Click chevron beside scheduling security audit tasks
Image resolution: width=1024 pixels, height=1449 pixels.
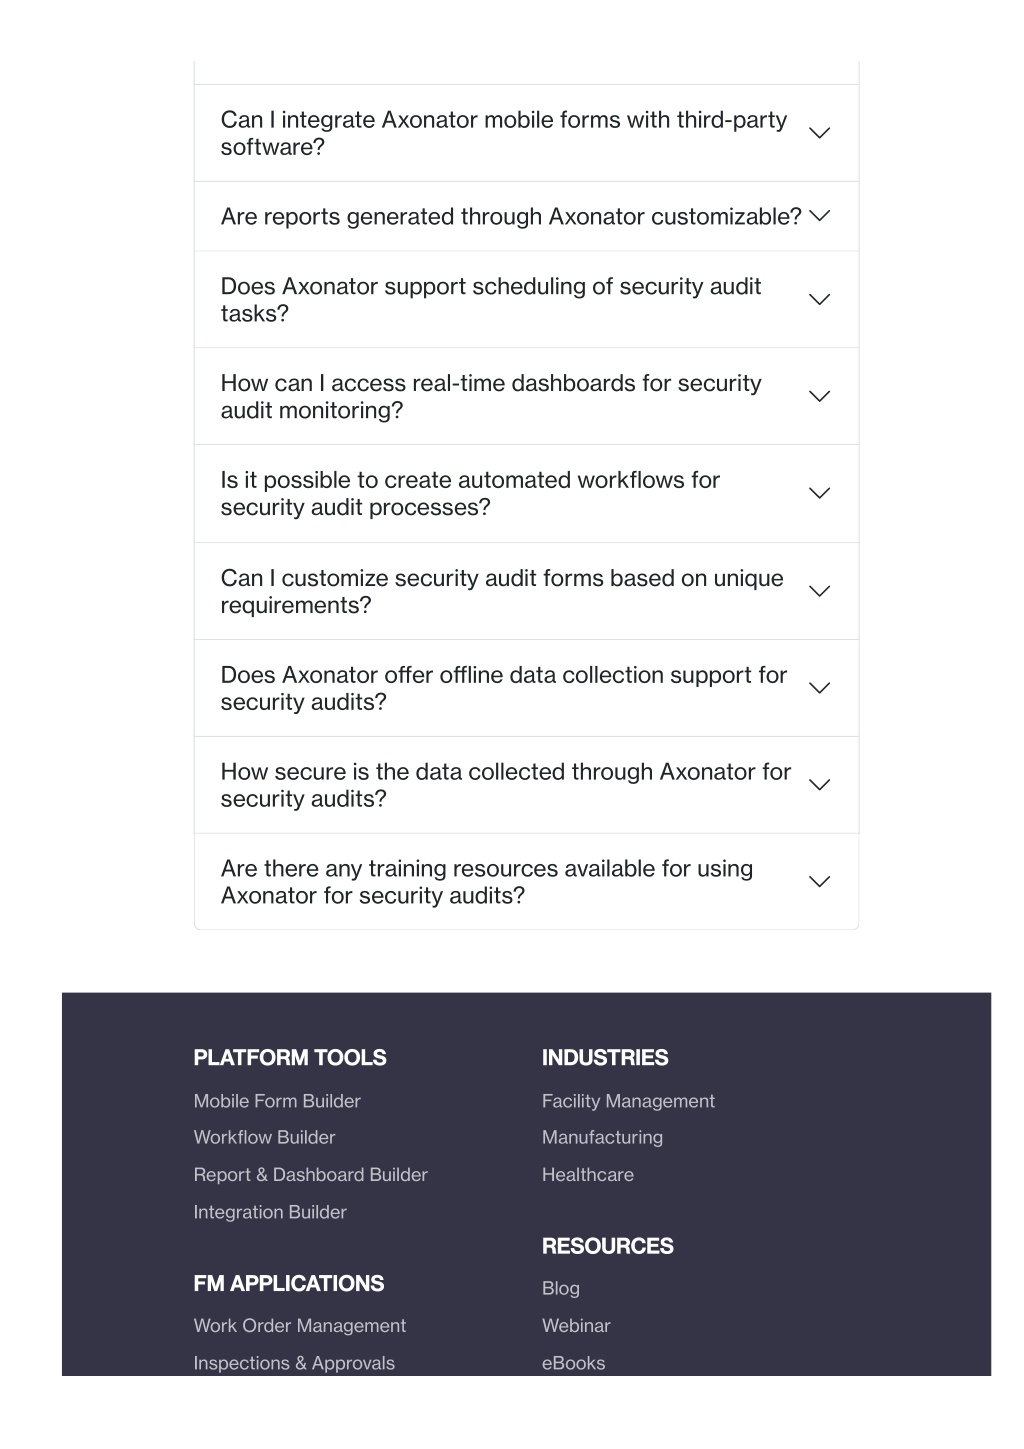[x=819, y=300]
